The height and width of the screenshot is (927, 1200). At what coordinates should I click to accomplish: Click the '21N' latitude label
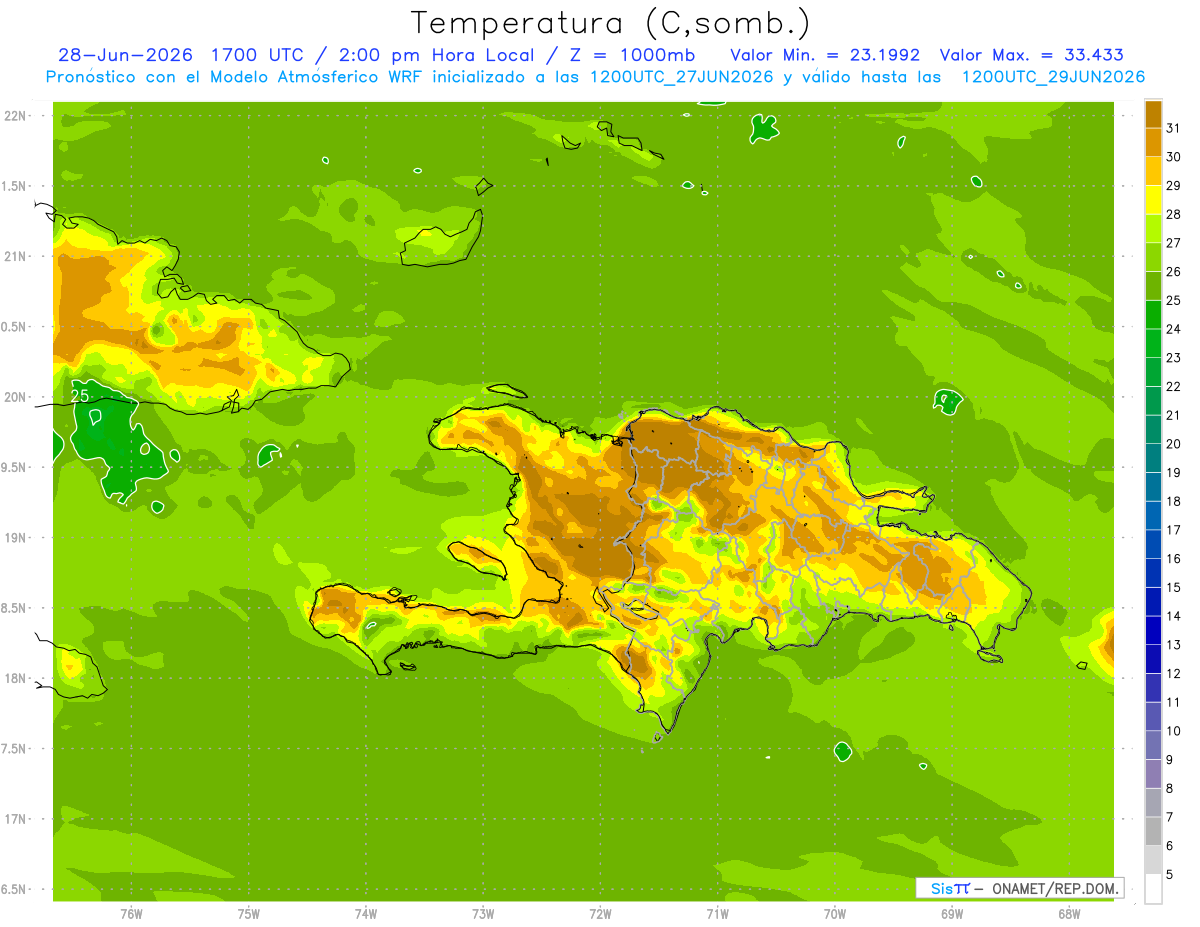pos(15,257)
